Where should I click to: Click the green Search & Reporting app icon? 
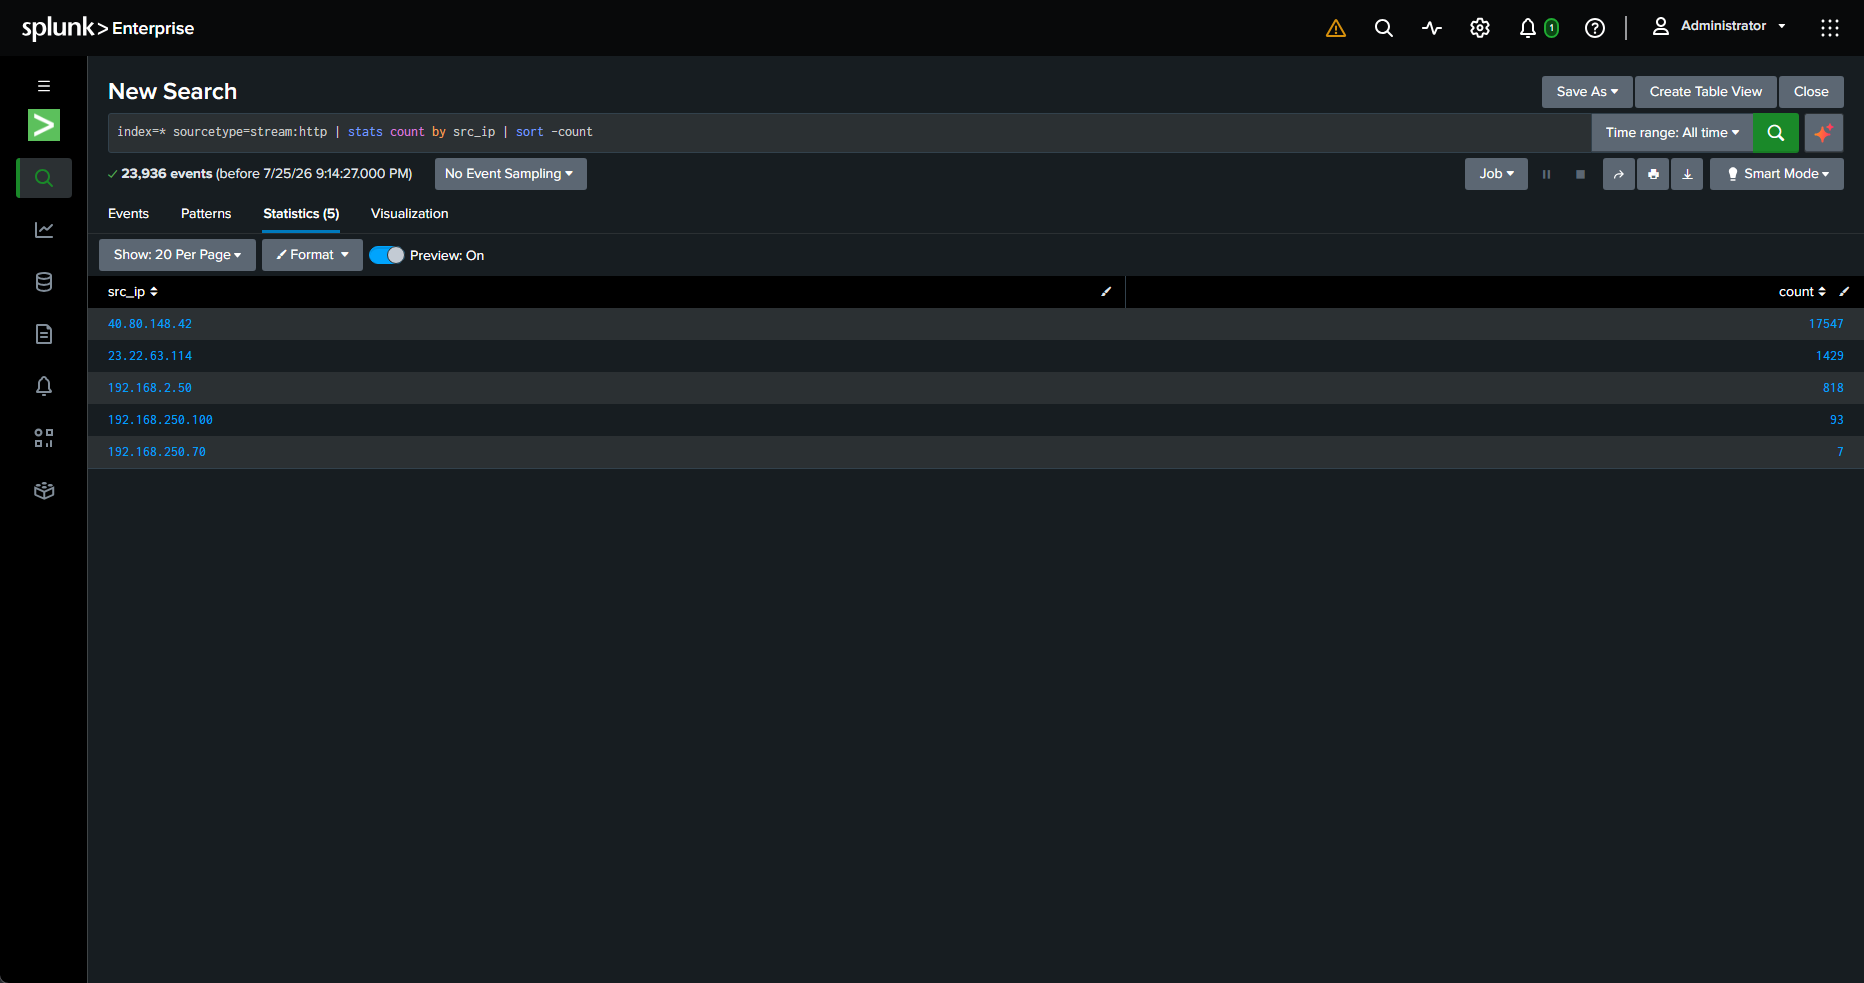point(44,125)
